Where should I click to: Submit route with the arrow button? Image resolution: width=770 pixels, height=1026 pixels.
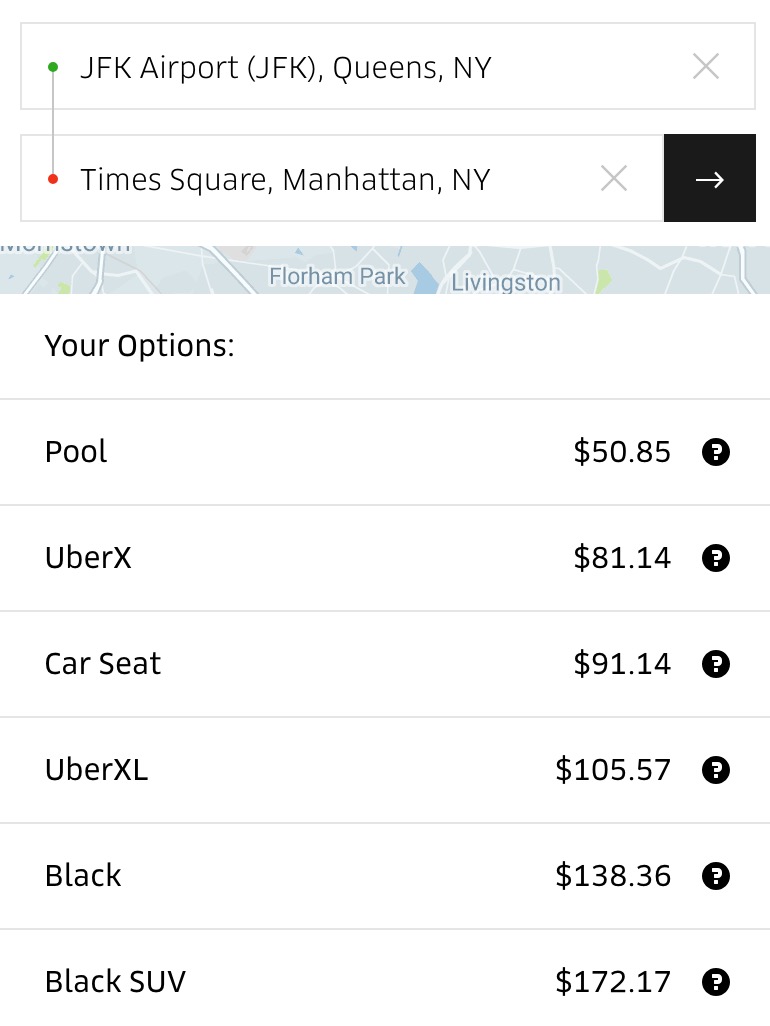pos(709,179)
